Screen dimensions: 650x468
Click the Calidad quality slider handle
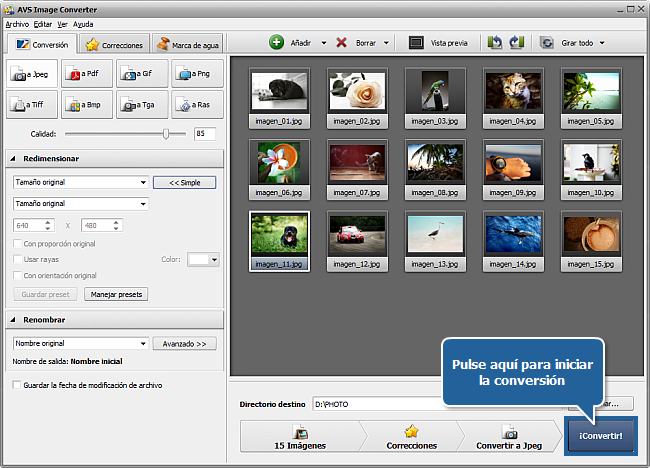(x=165, y=133)
